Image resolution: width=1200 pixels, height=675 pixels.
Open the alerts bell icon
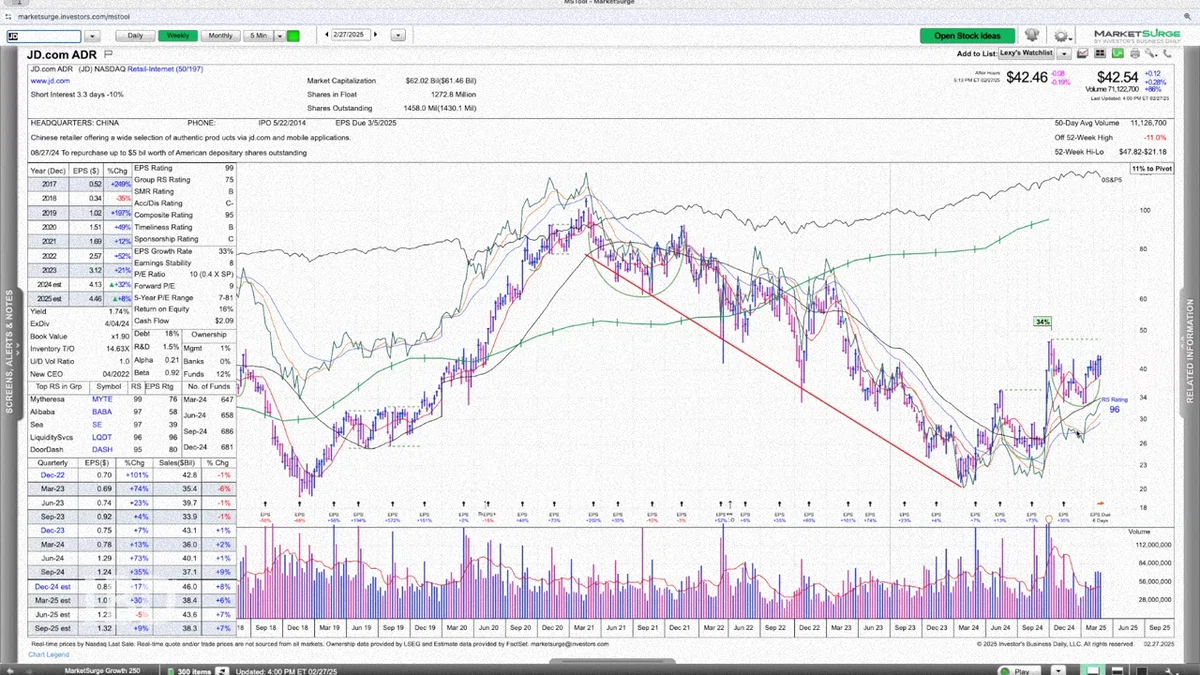[1031, 35]
